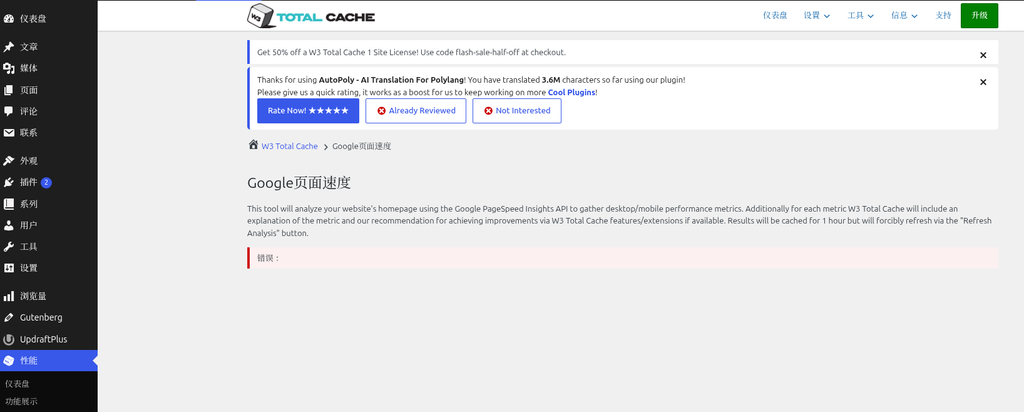
Task: Click the home icon in breadcrumb
Action: pyautogui.click(x=253, y=145)
